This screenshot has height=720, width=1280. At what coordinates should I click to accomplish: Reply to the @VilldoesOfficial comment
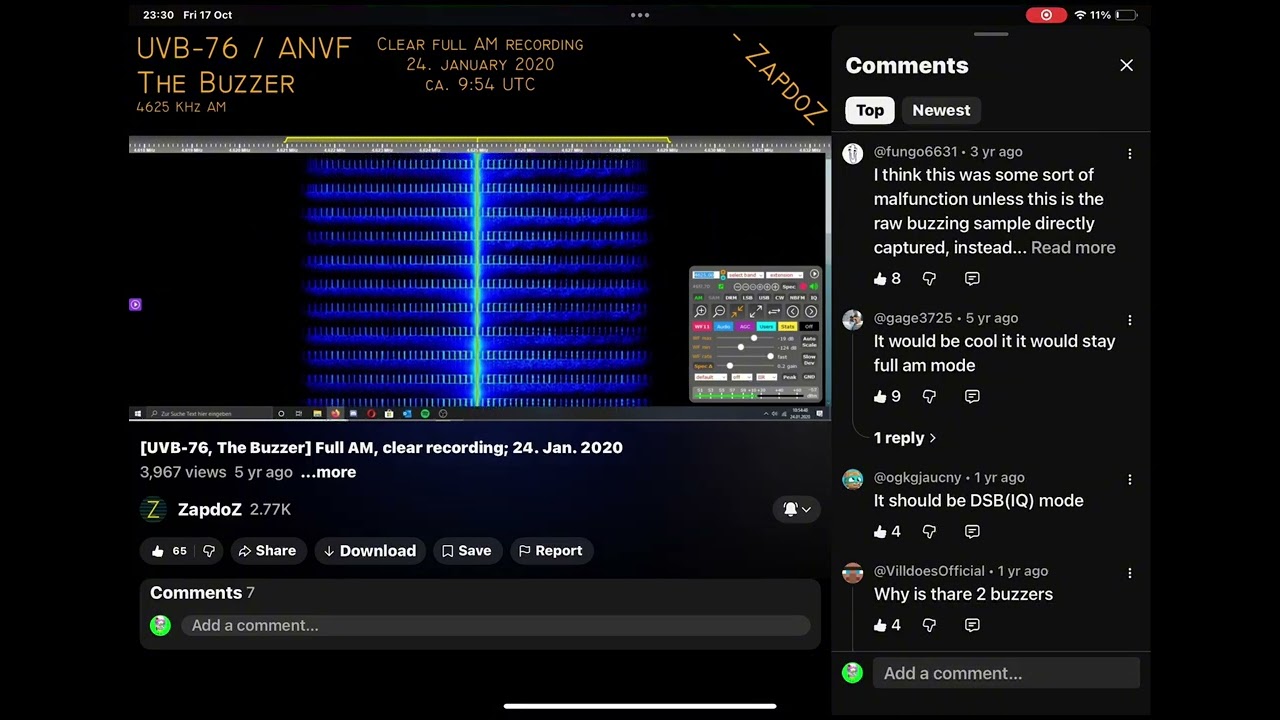[972, 625]
